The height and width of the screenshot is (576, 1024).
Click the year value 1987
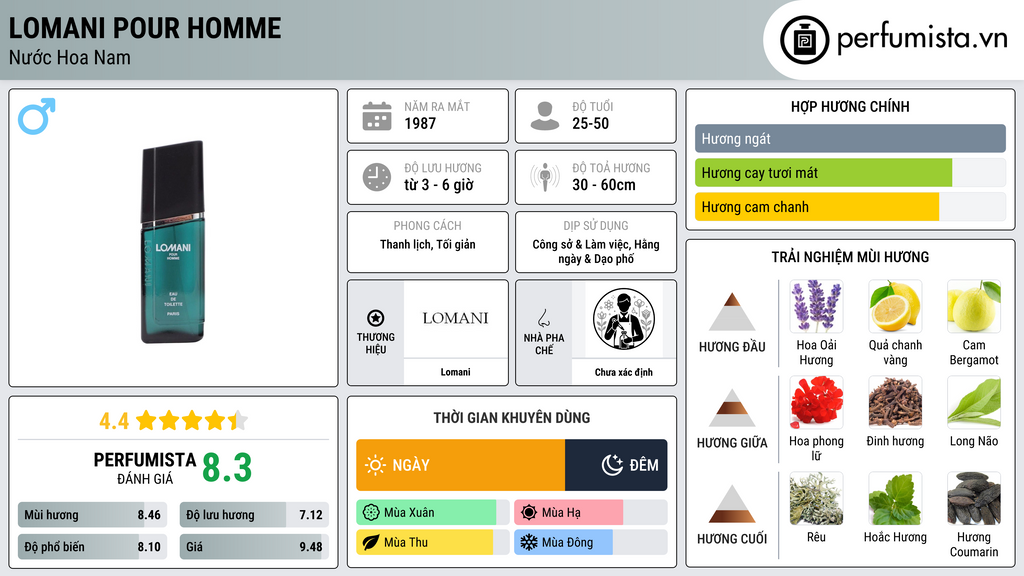[420, 123]
